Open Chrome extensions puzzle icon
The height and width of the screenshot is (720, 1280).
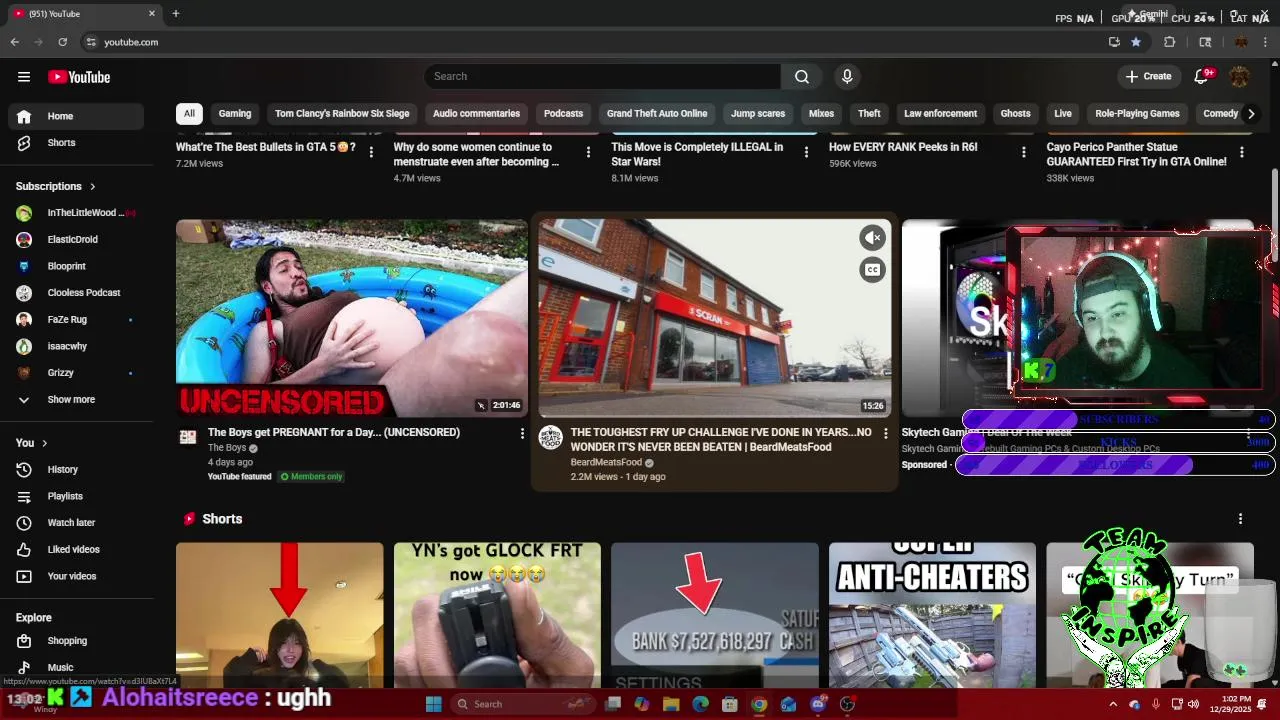[x=1169, y=42]
